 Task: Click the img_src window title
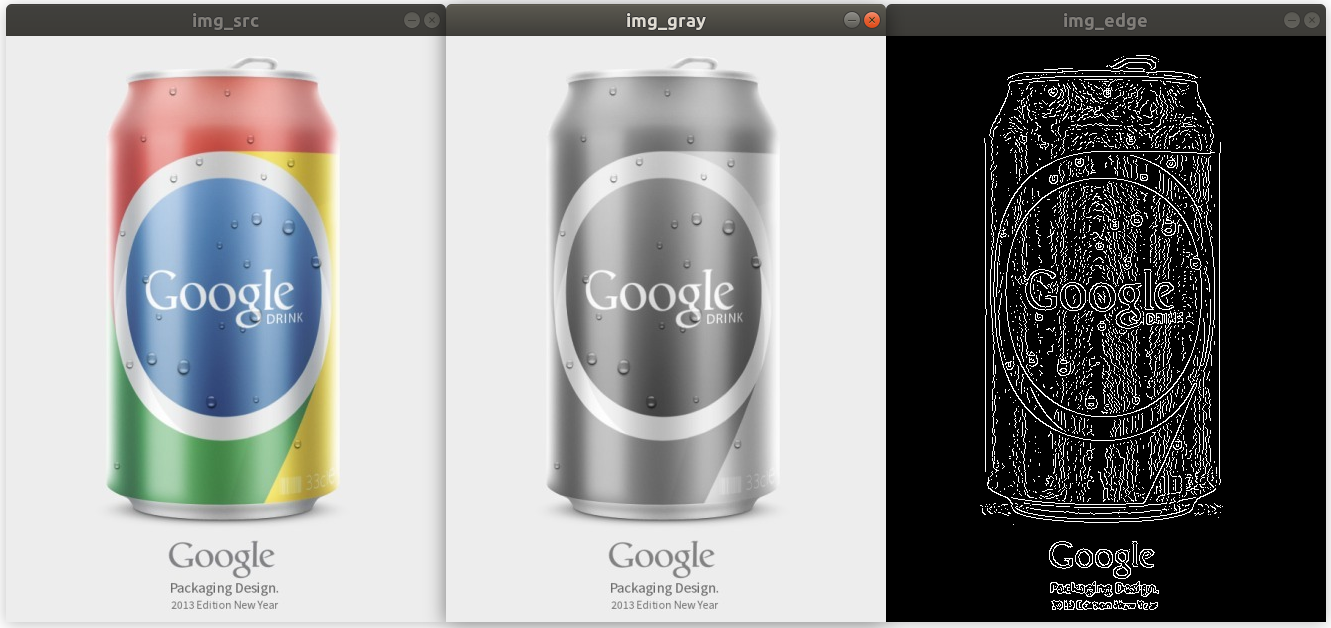[x=225, y=20]
